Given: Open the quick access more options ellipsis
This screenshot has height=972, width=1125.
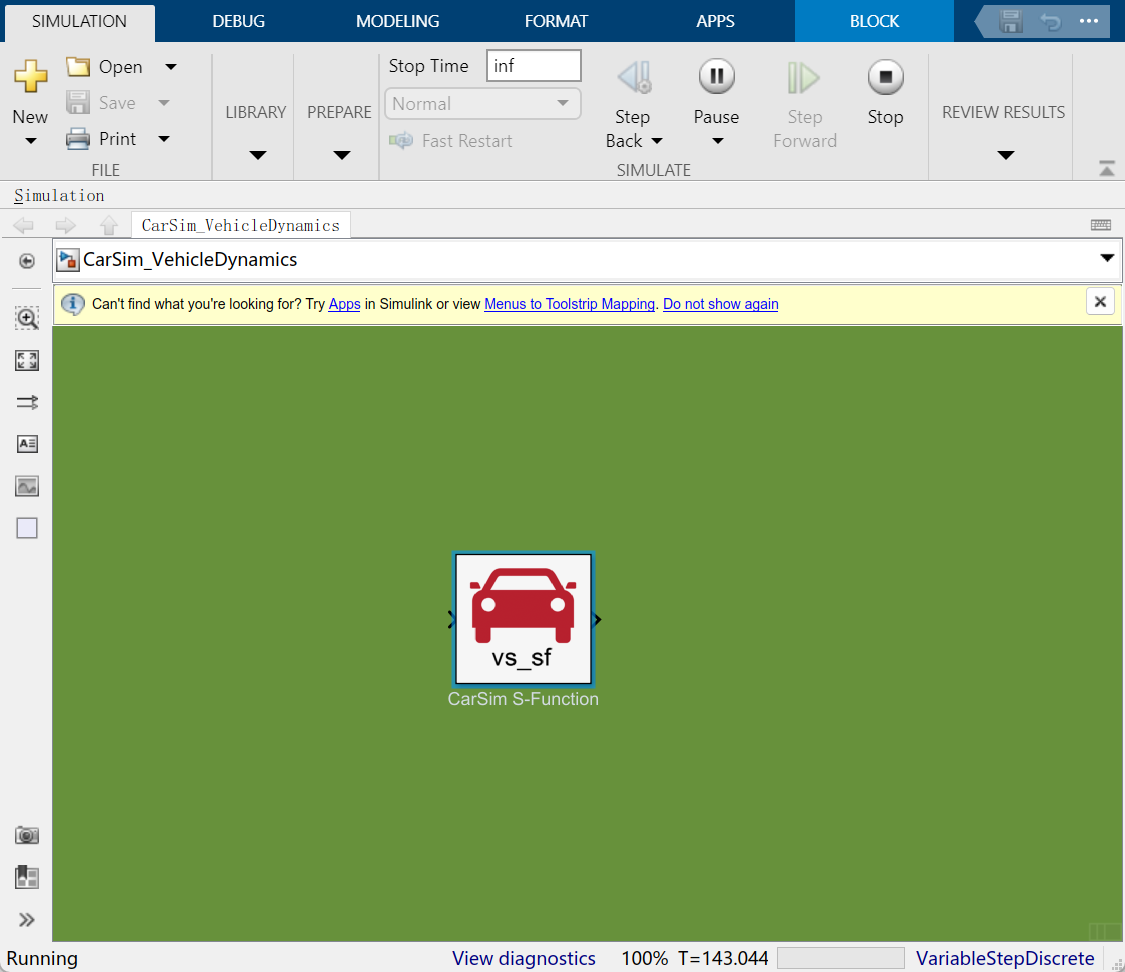Looking at the screenshot, I should pyautogui.click(x=1089, y=21).
